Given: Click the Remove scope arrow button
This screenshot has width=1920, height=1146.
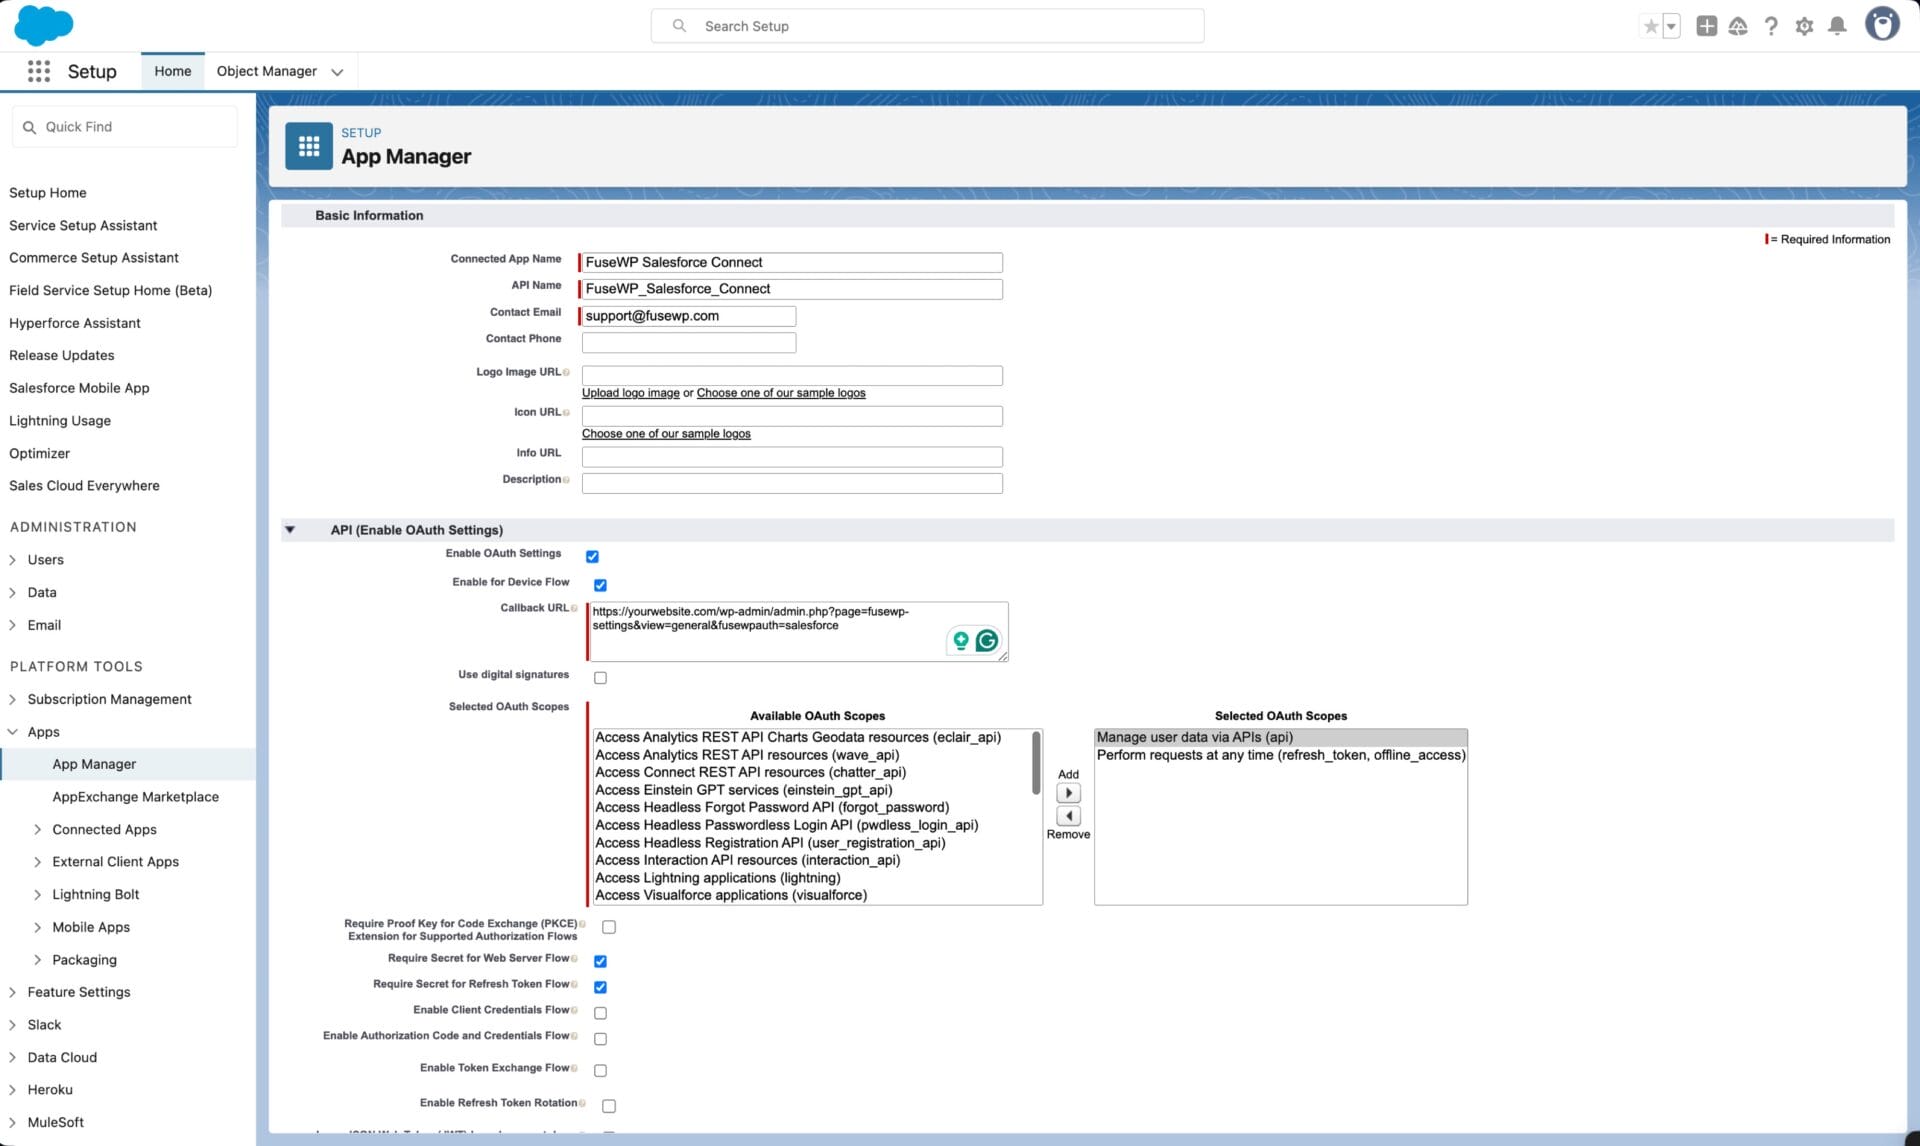Looking at the screenshot, I should 1068,816.
